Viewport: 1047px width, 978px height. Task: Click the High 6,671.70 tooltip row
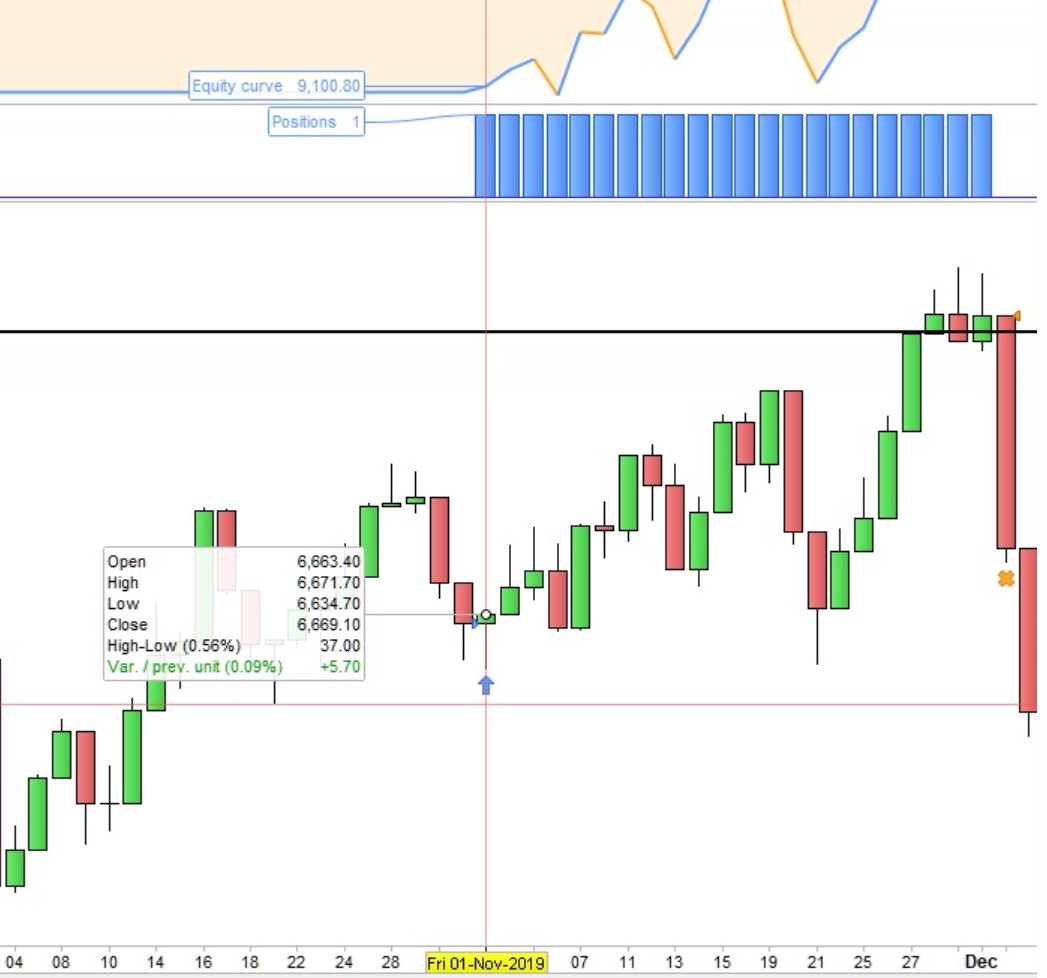click(234, 583)
